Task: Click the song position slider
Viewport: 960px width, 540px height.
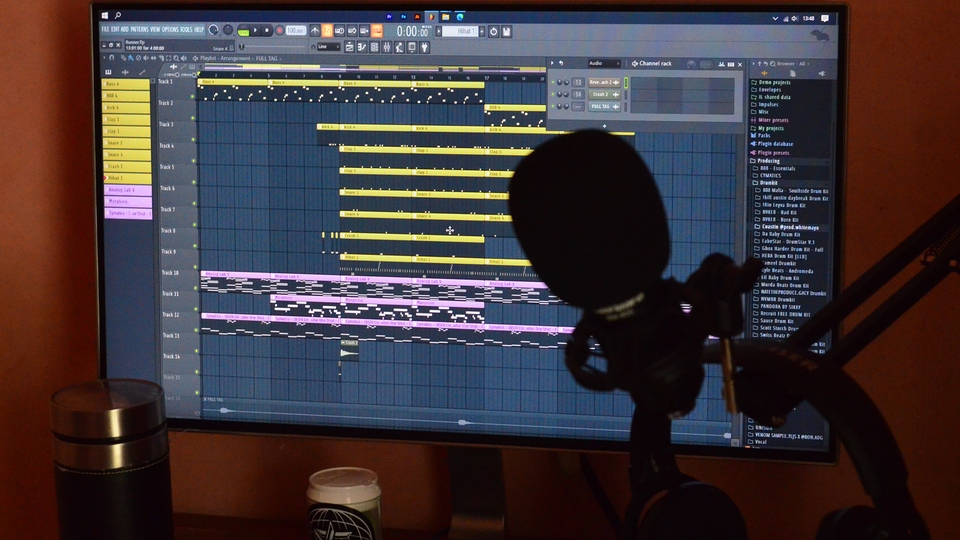Action: (x=273, y=47)
